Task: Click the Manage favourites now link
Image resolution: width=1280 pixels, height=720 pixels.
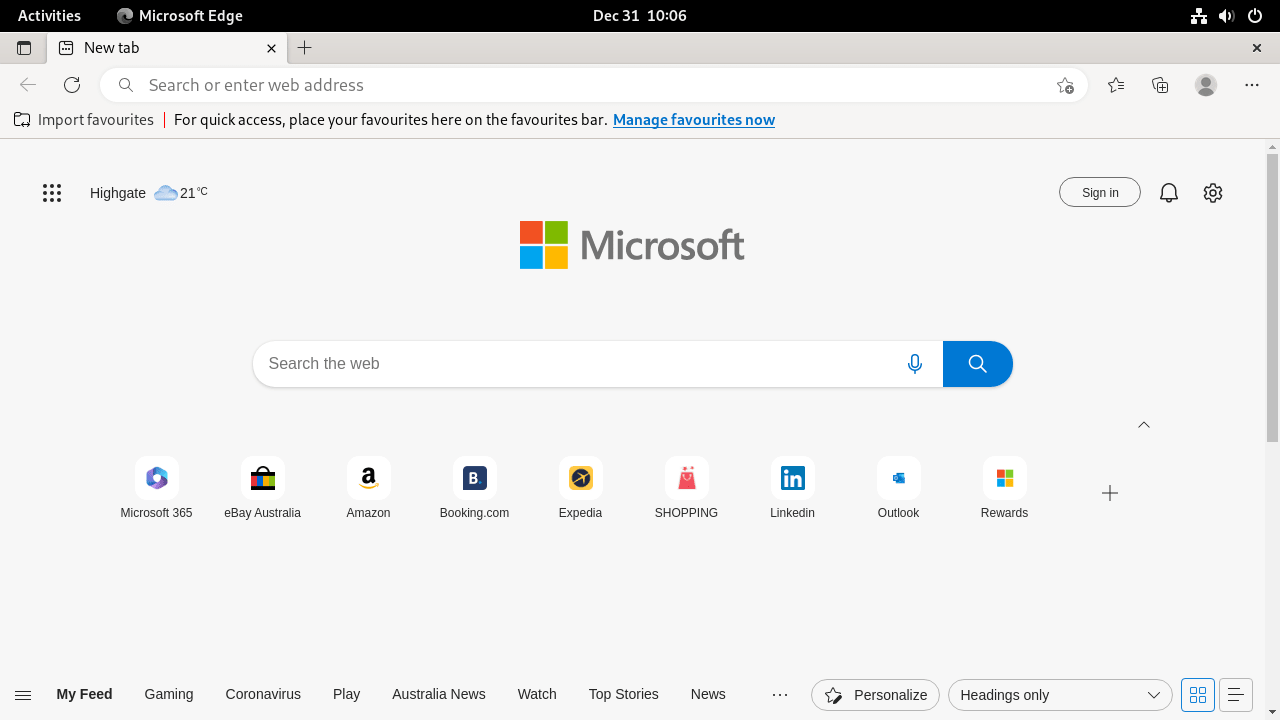Action: [x=693, y=119]
